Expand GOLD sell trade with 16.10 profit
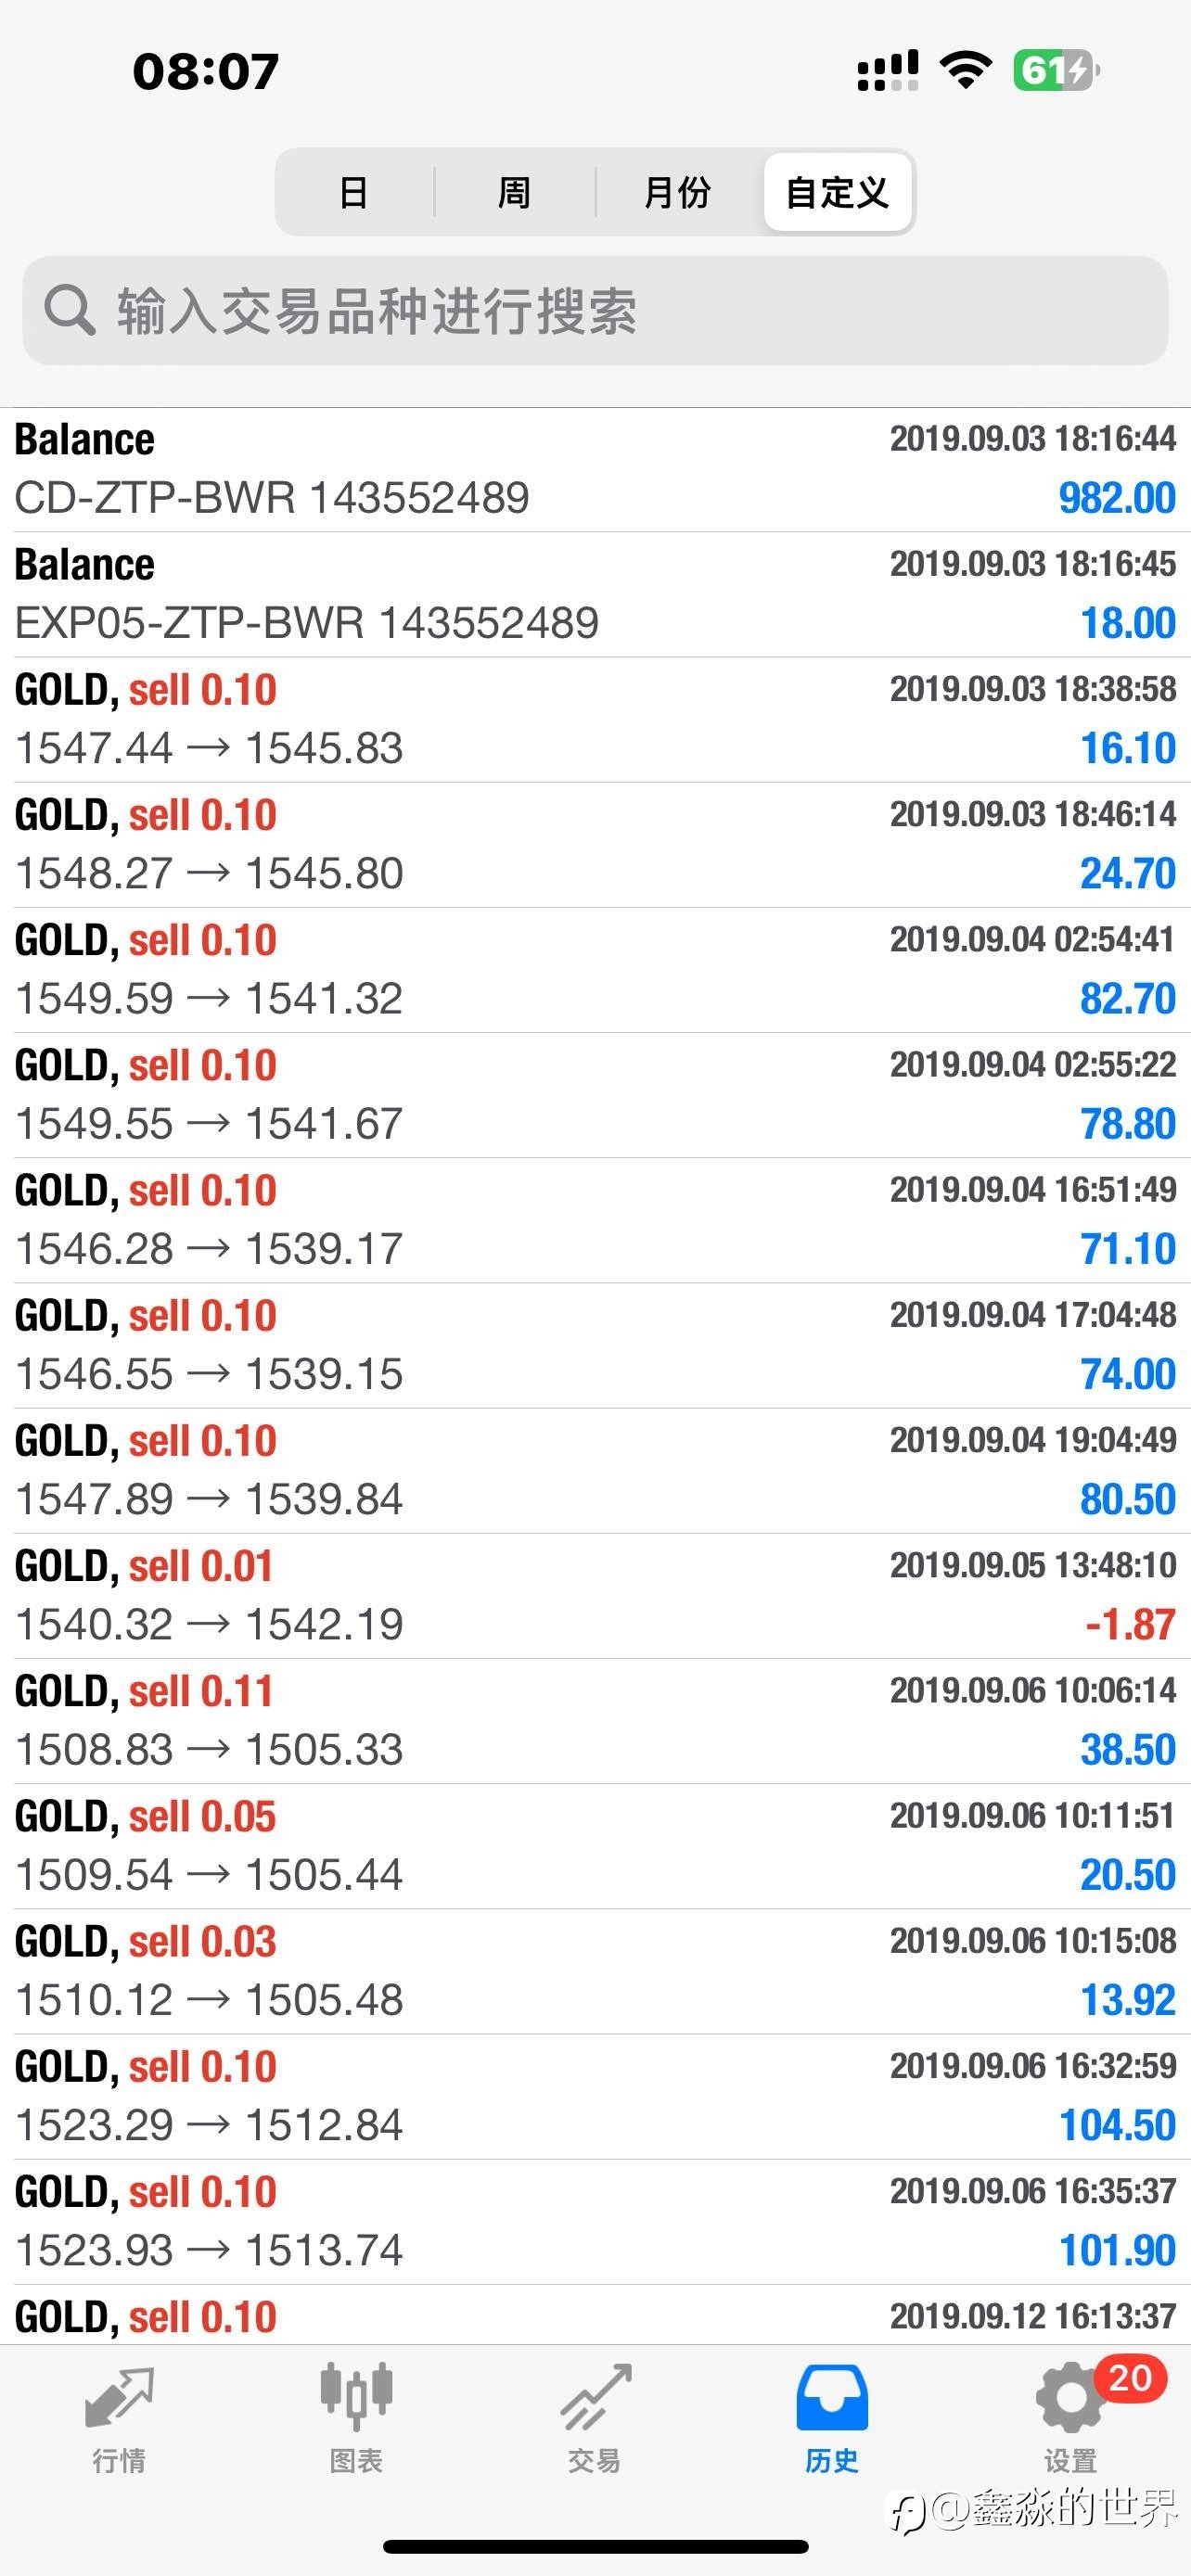The height and width of the screenshot is (2576, 1191). (x=595, y=720)
